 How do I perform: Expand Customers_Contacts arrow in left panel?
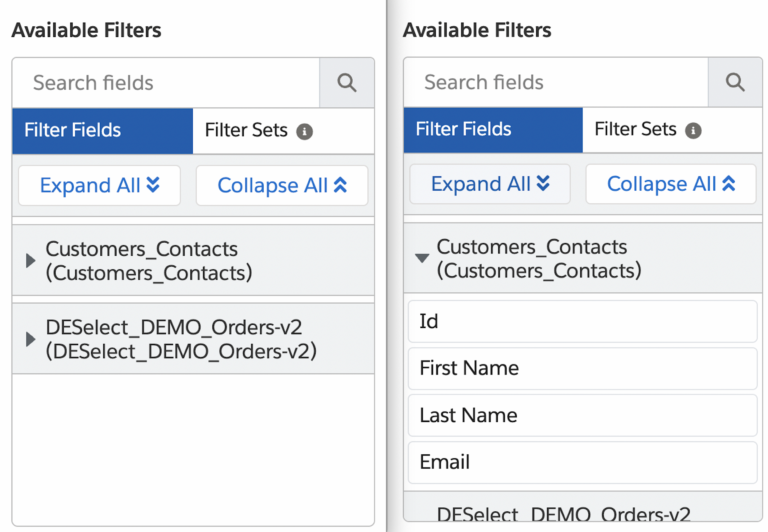tap(30, 261)
